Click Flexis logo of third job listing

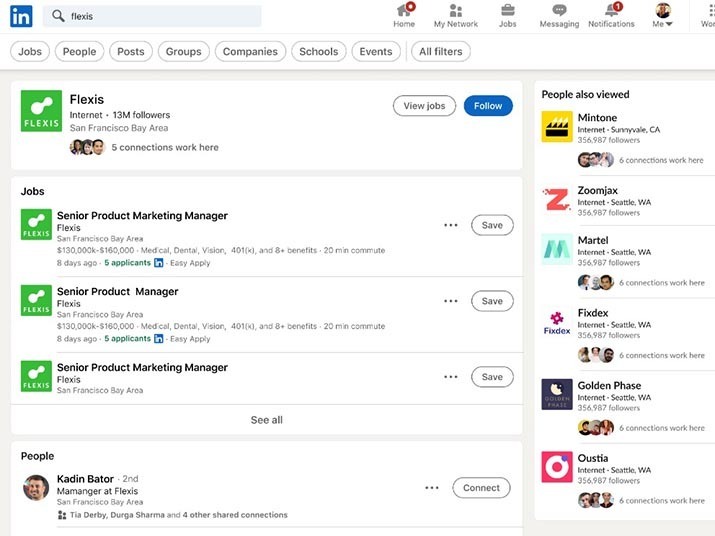tap(36, 376)
